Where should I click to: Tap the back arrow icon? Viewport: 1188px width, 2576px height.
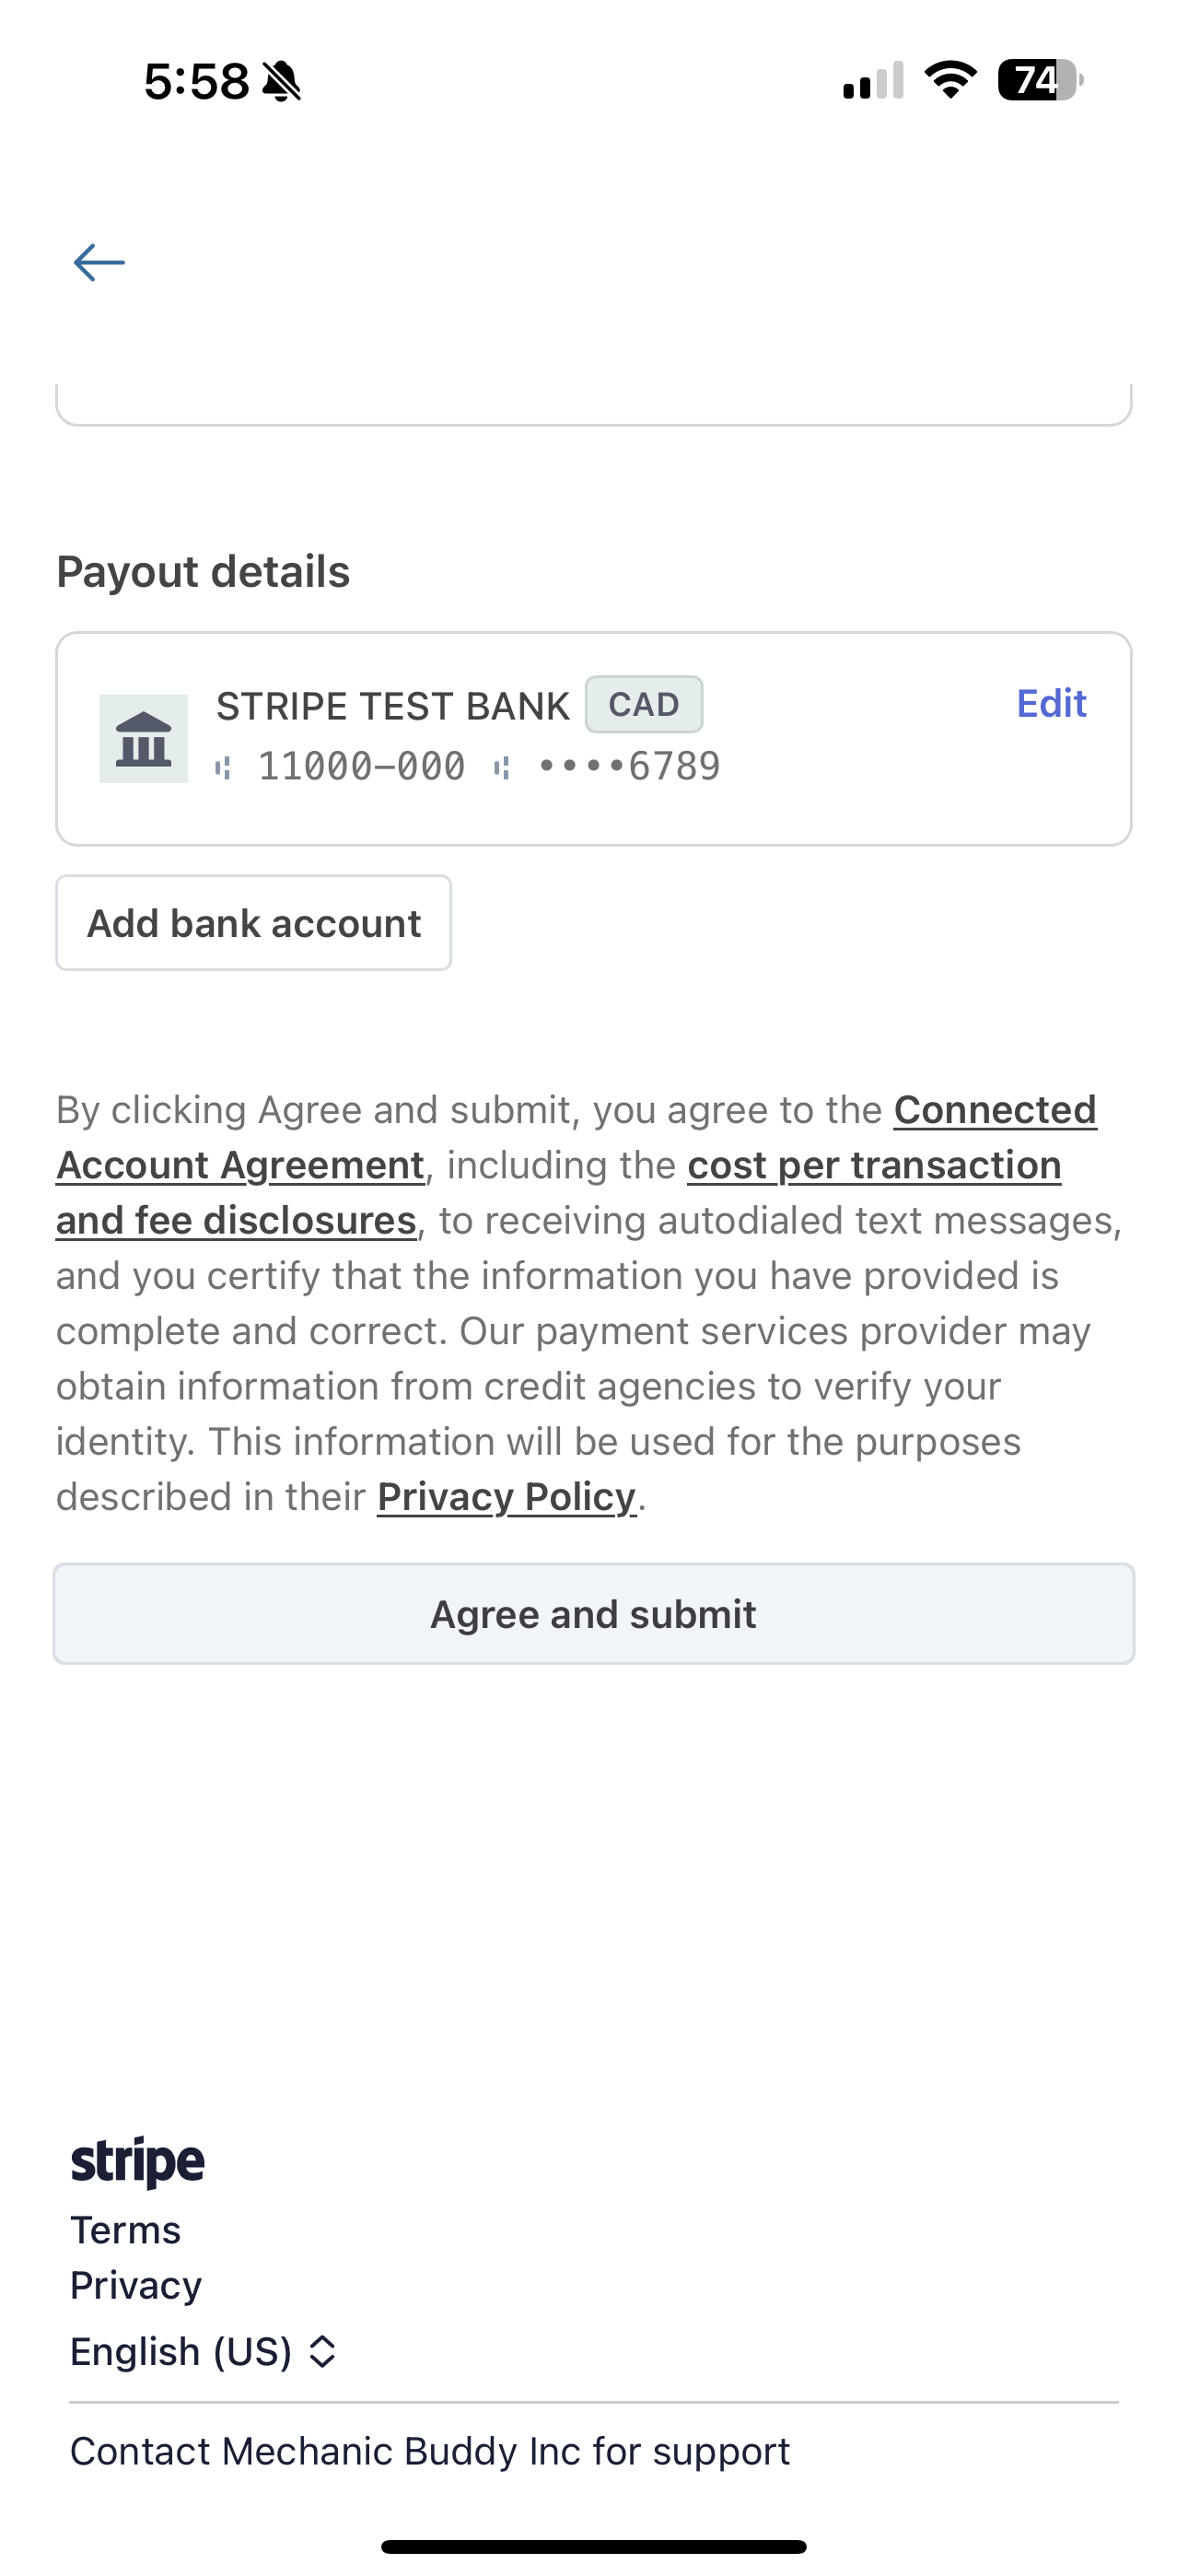click(x=99, y=263)
